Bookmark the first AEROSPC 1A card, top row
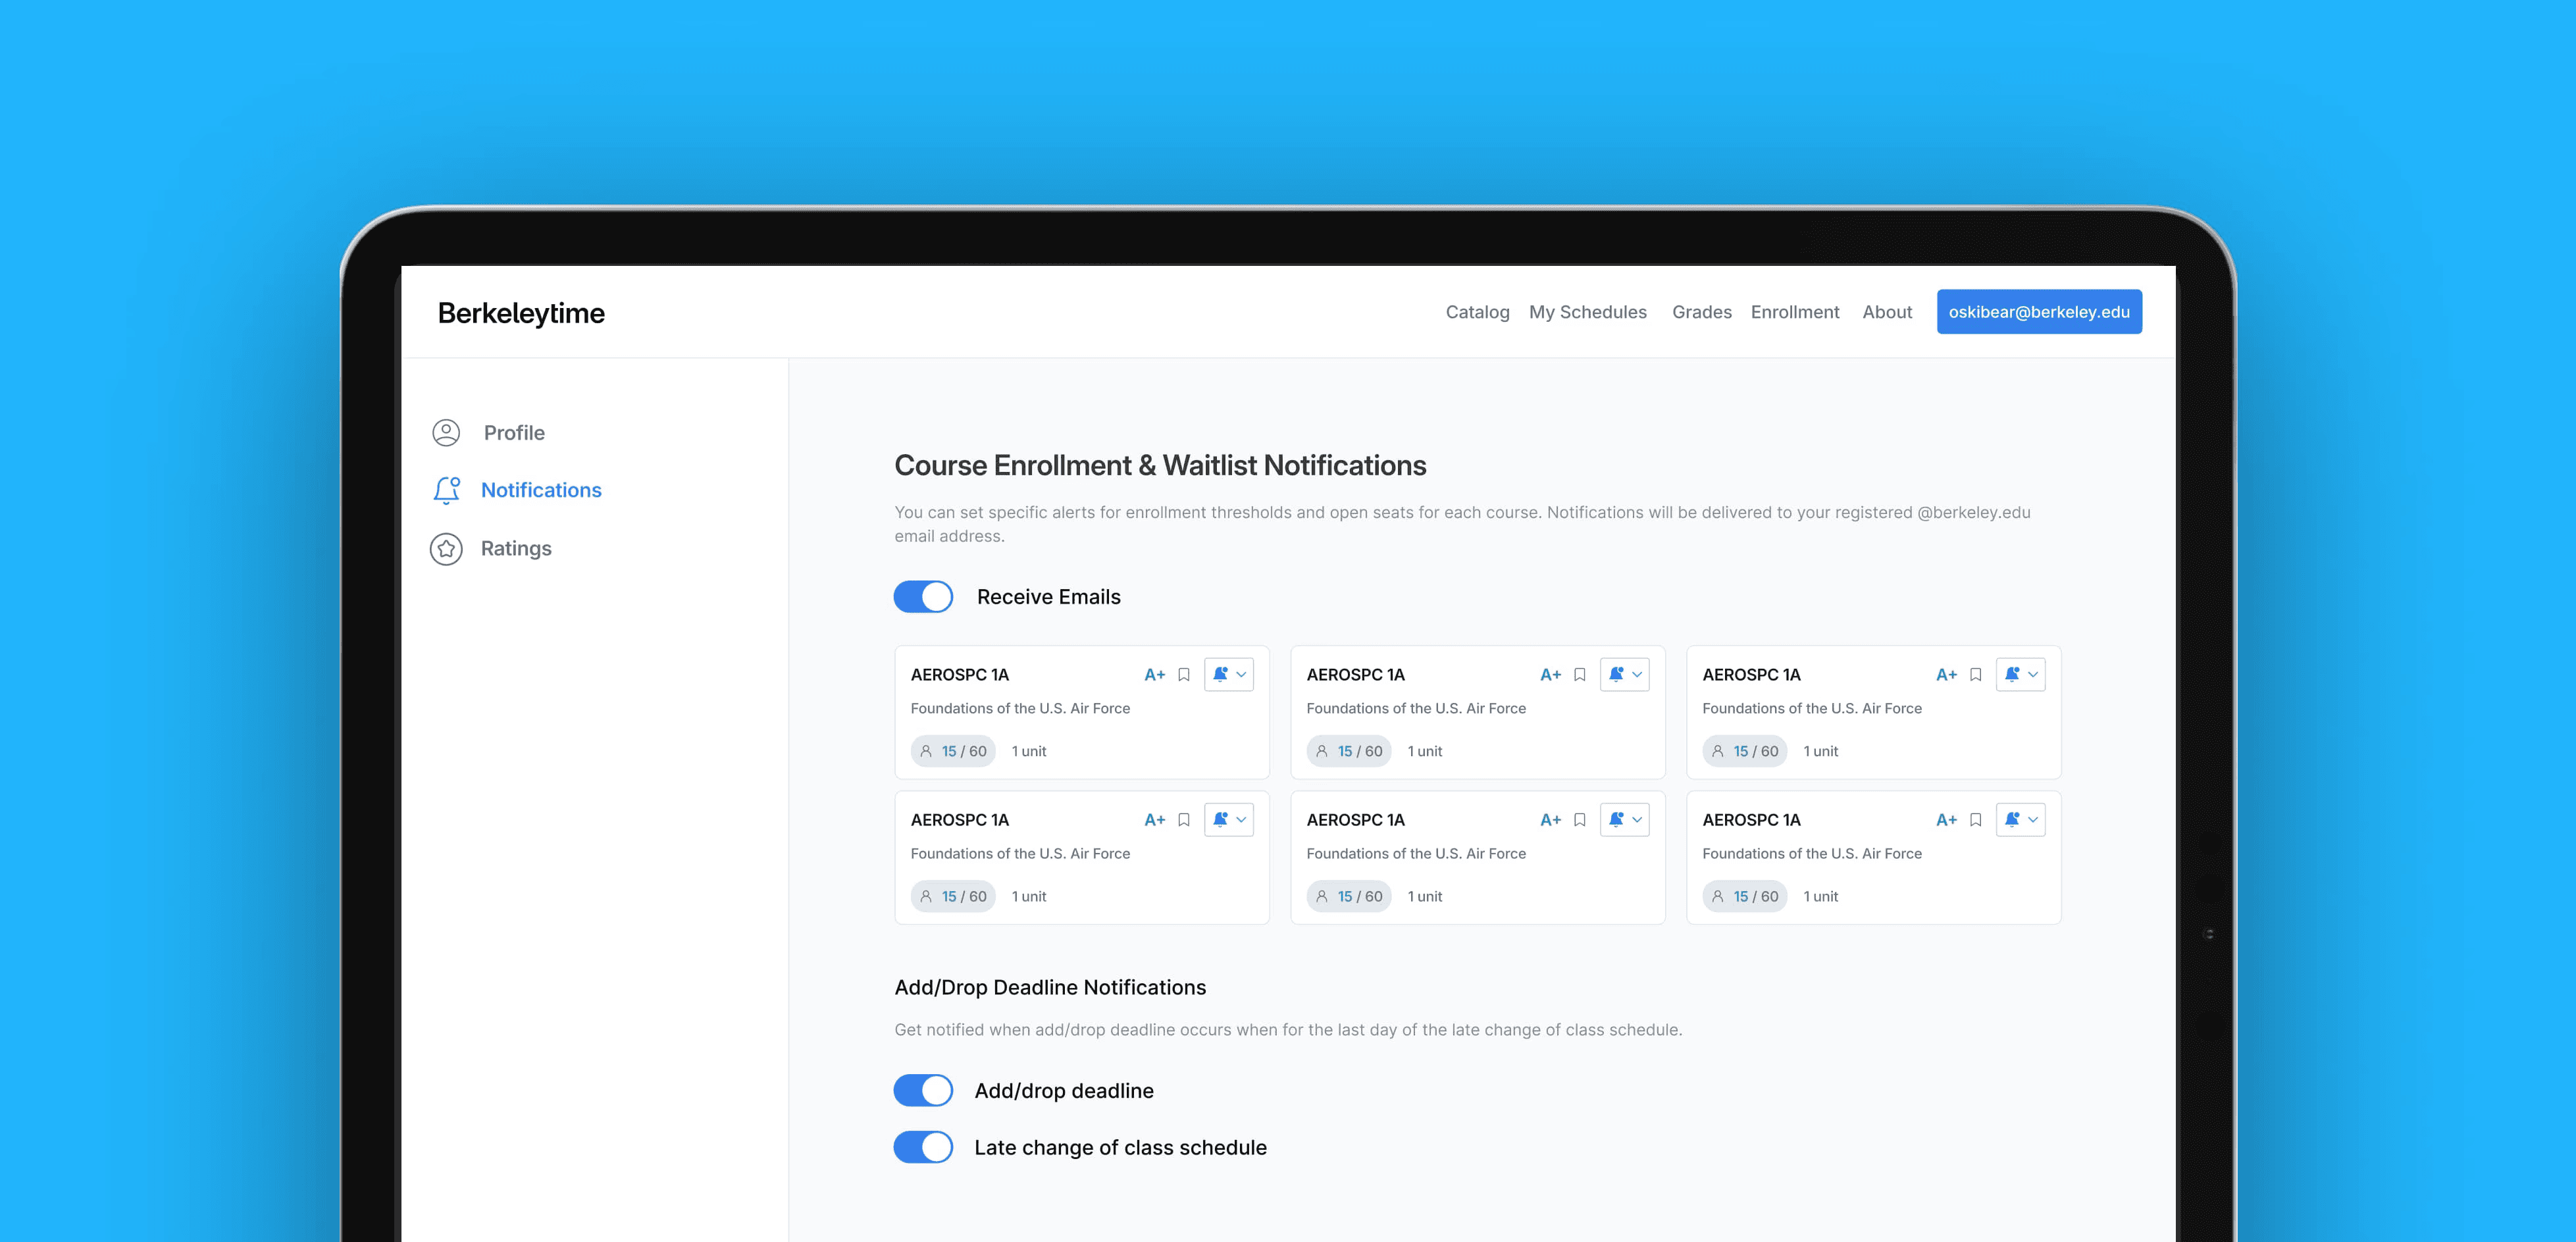Viewport: 2576px width, 1242px height. click(1183, 675)
